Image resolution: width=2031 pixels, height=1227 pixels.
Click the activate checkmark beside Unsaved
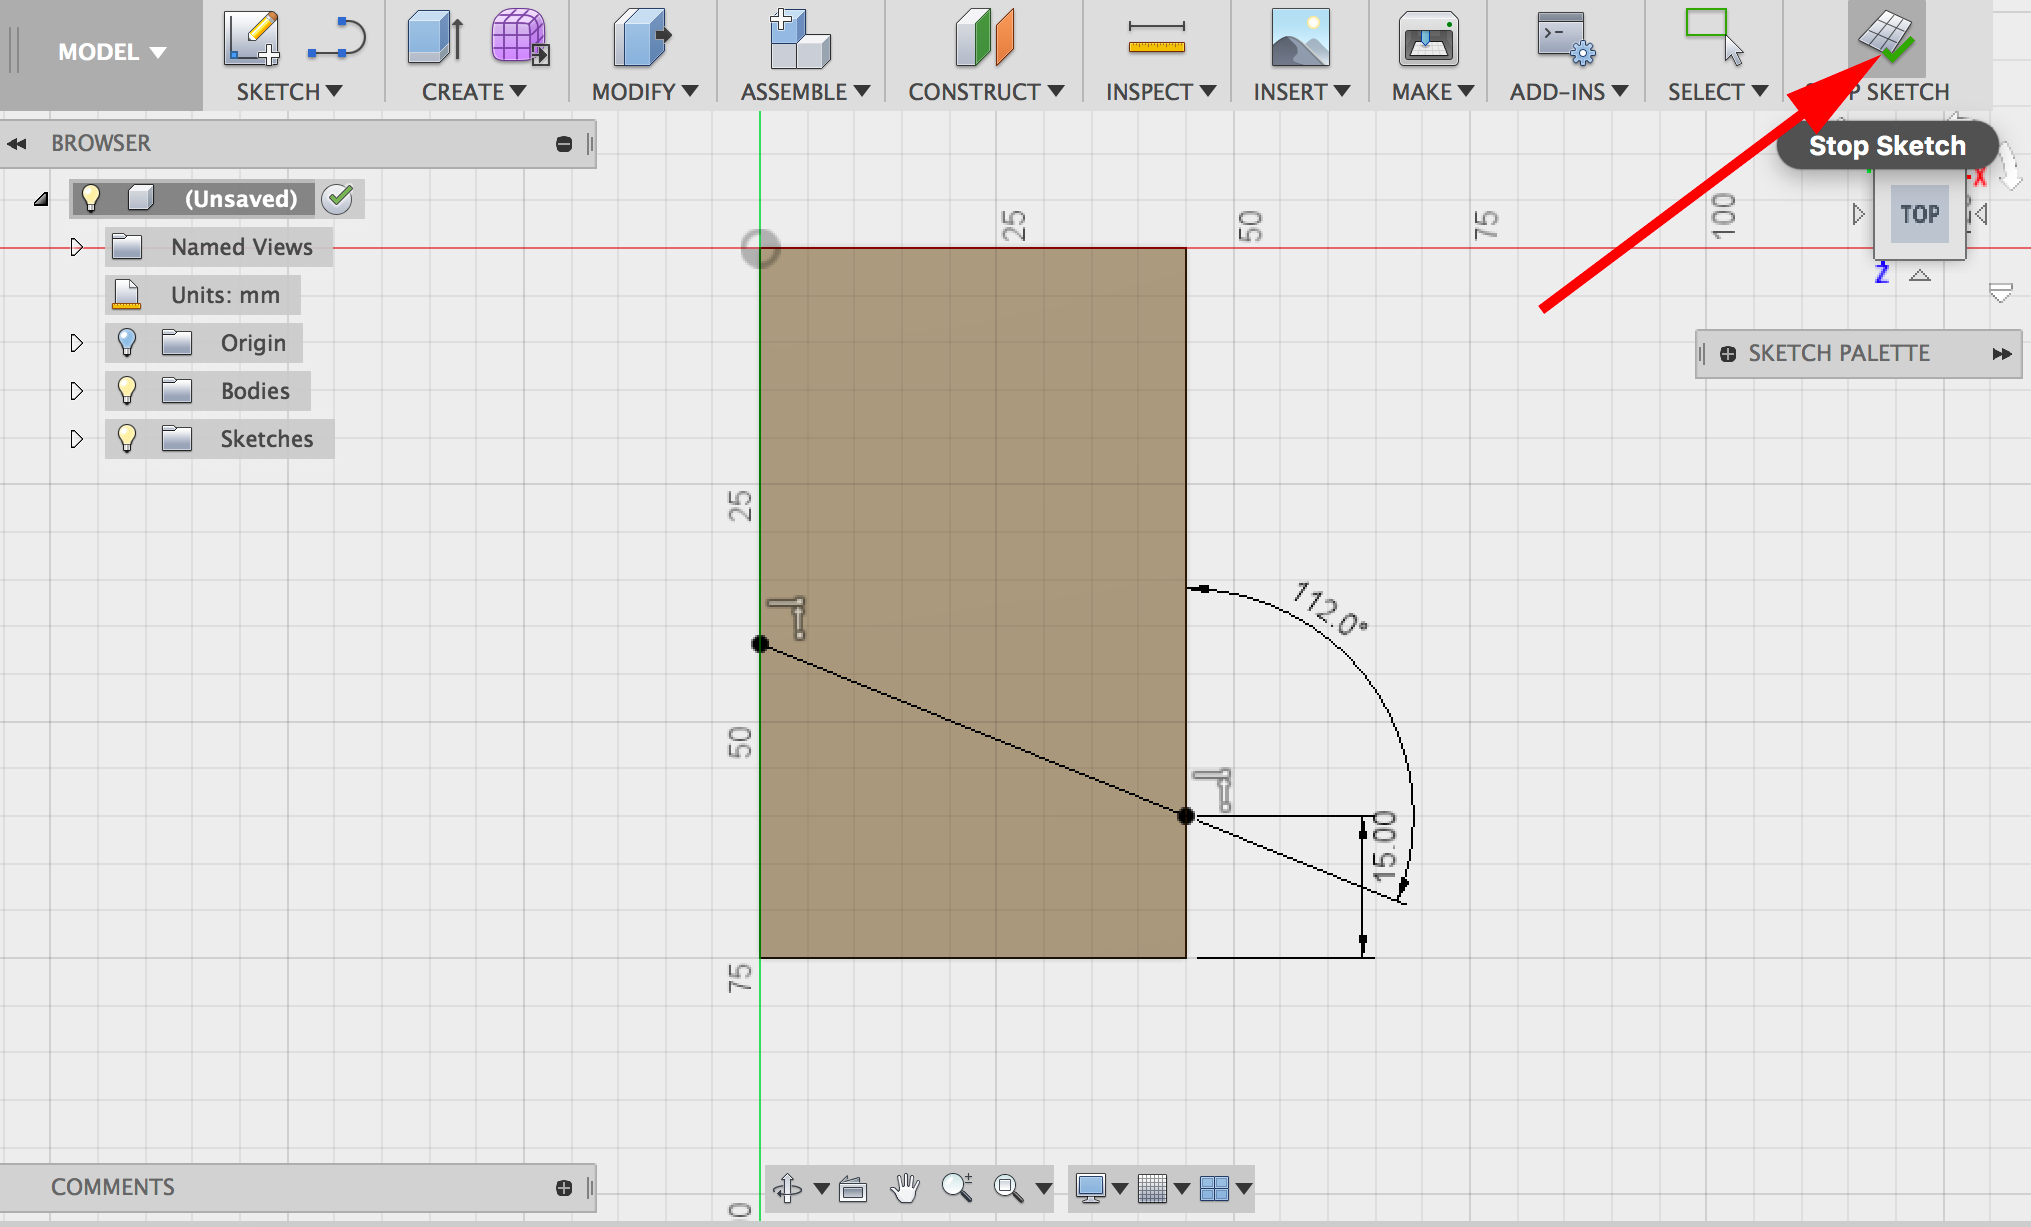point(338,199)
